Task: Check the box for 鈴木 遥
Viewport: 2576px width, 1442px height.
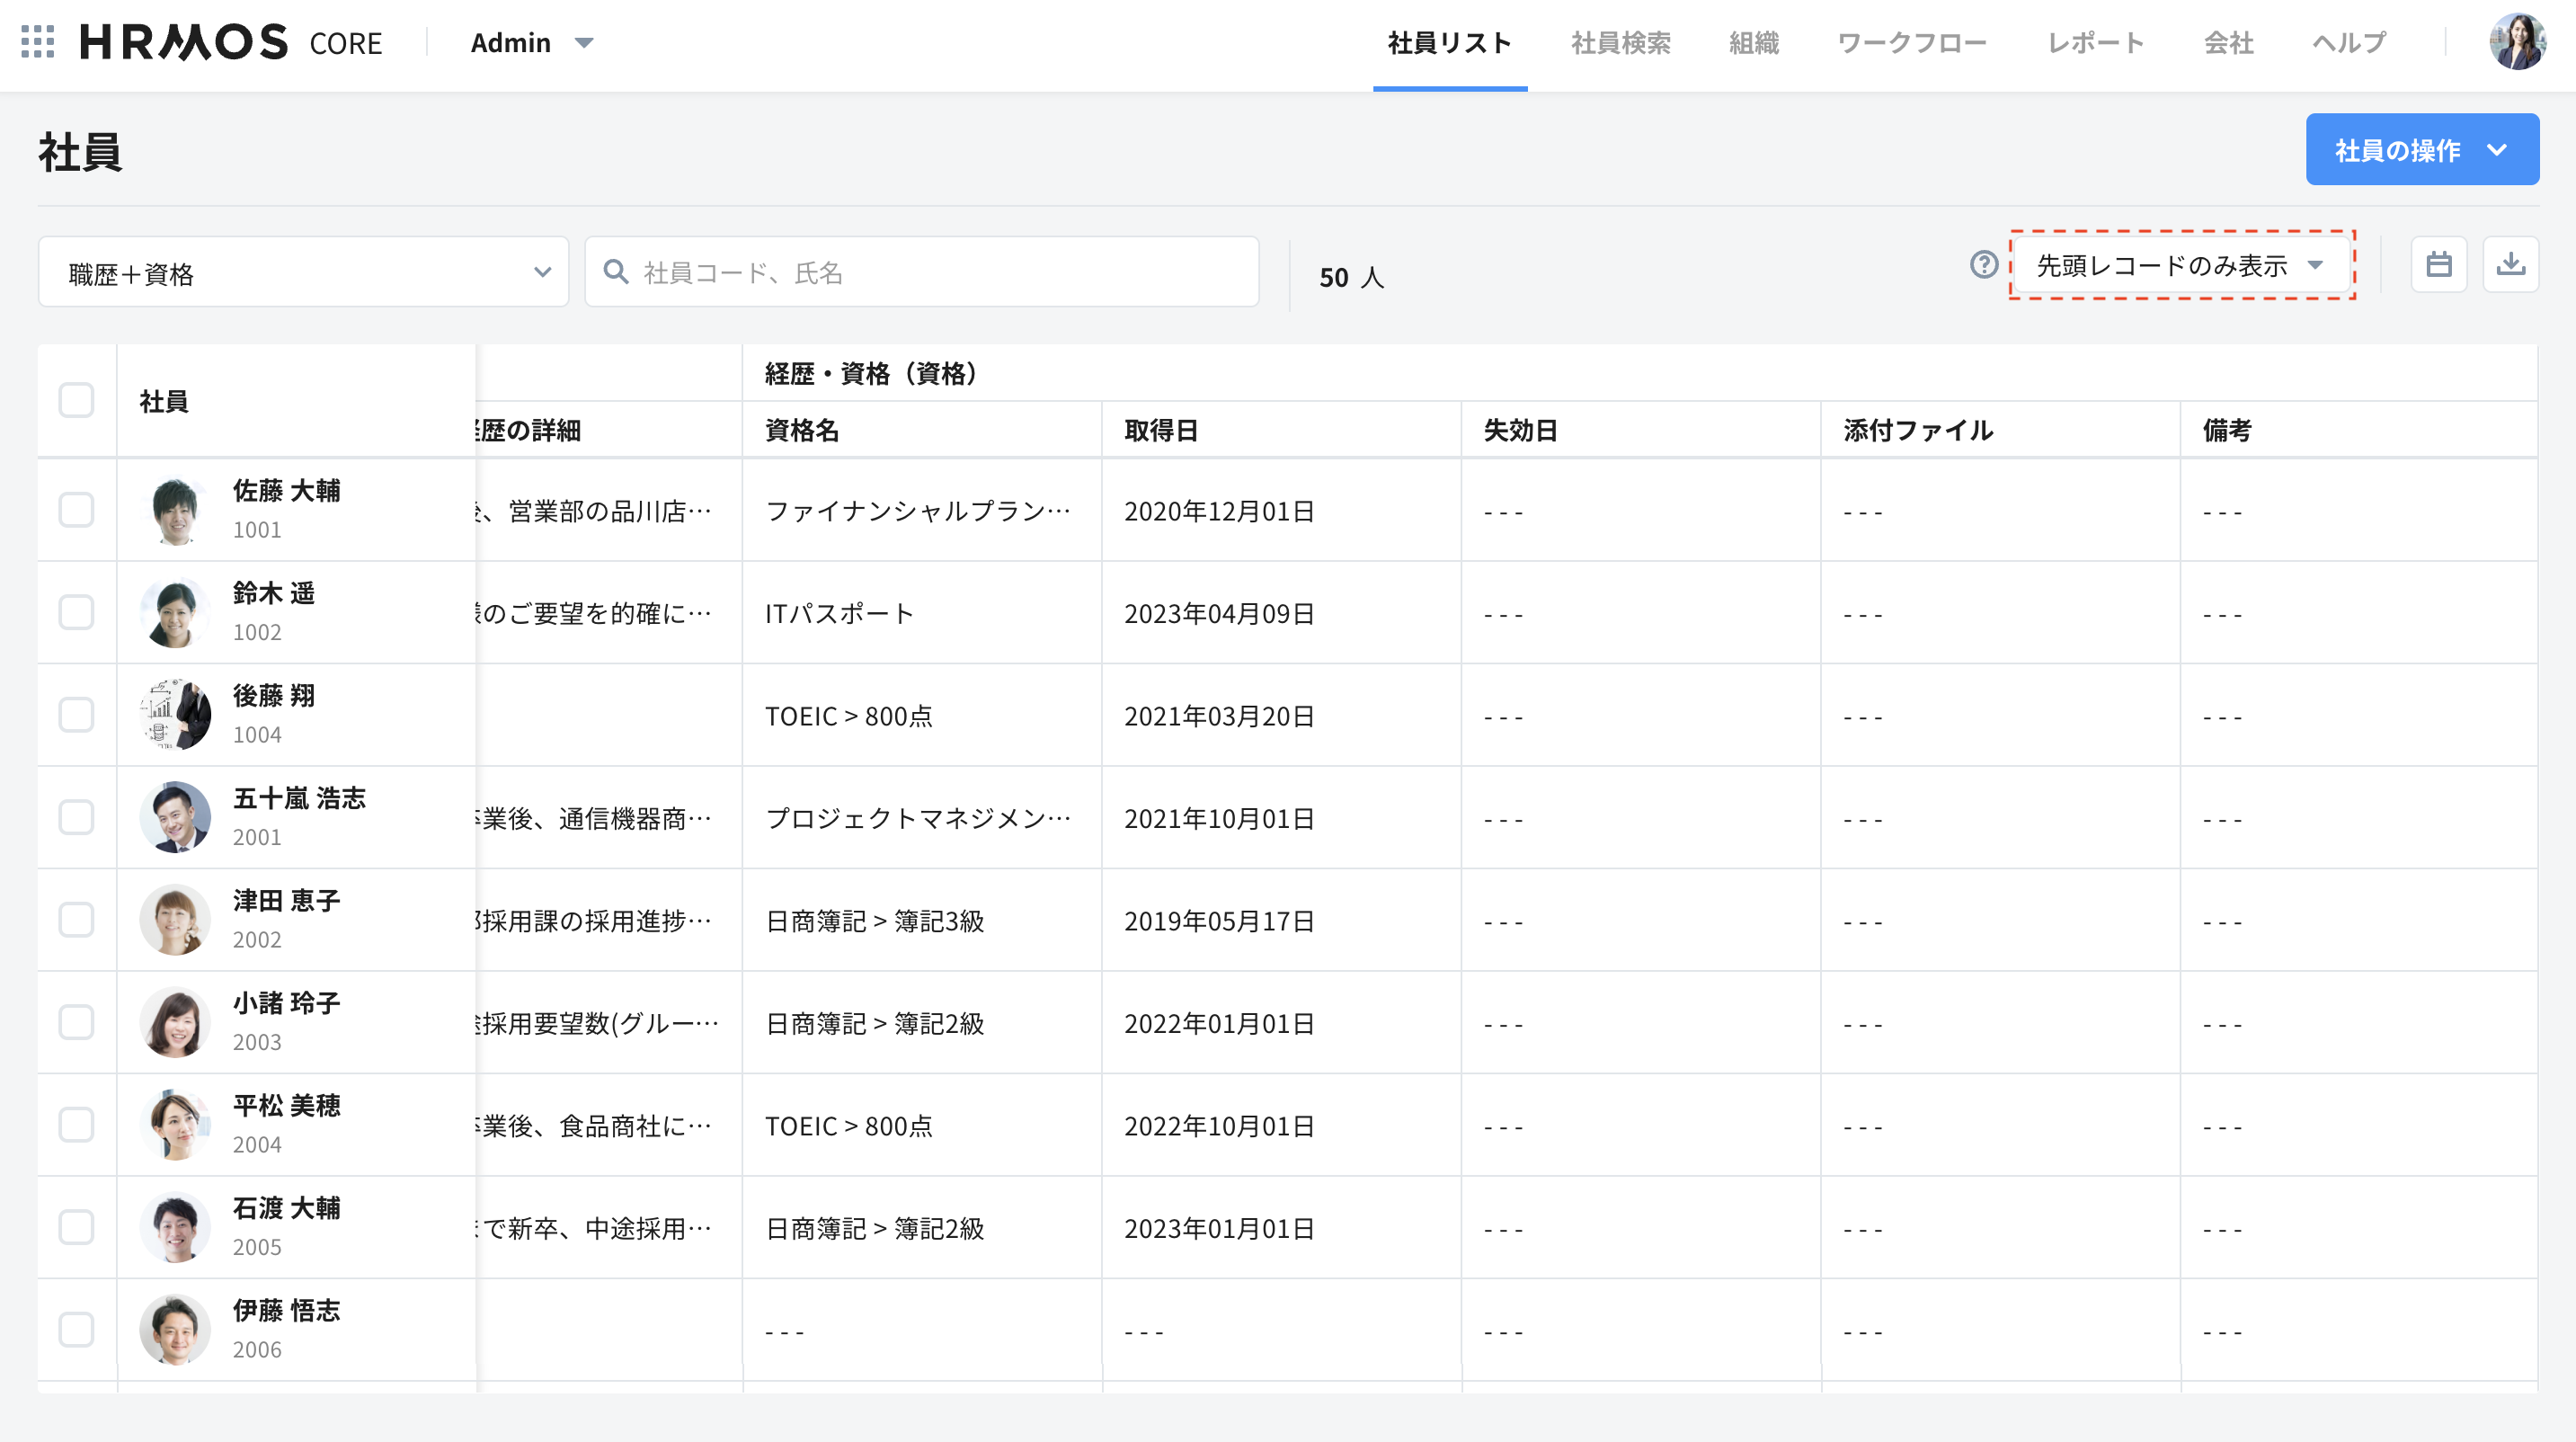Action: coord(76,612)
